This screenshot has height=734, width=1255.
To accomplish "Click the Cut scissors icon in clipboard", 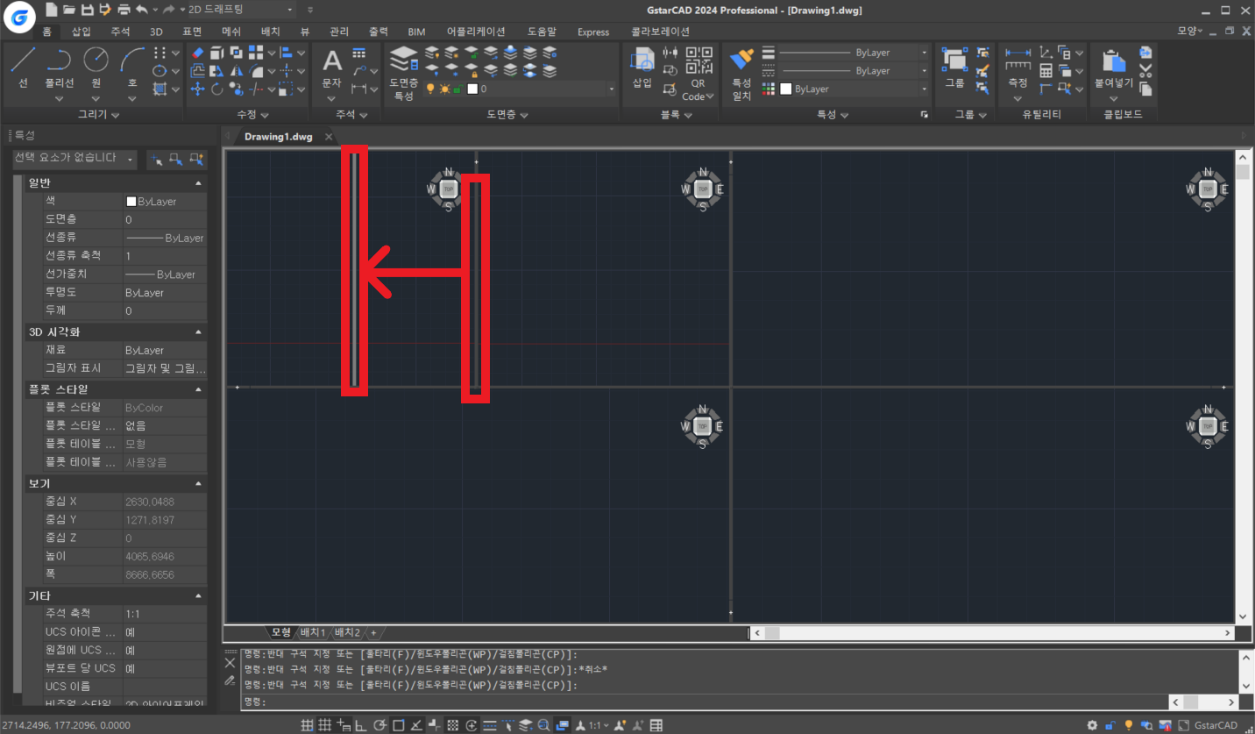I will (1146, 70).
